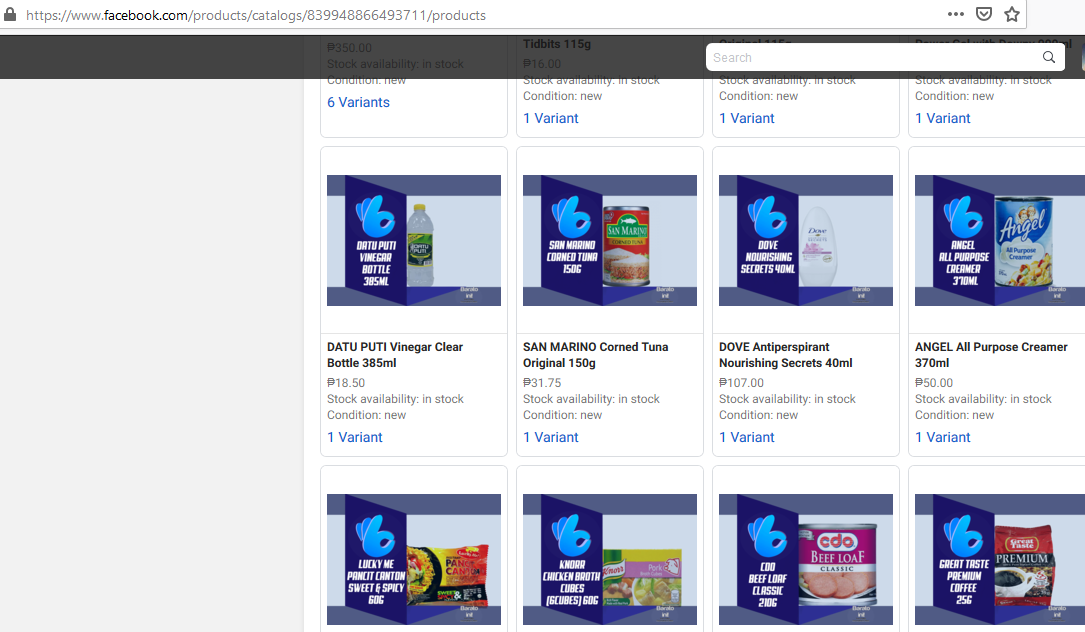This screenshot has height=632, width=1085.
Task: Open 1 Variant link for DATU PUTI Vinegar
Action: 354,437
